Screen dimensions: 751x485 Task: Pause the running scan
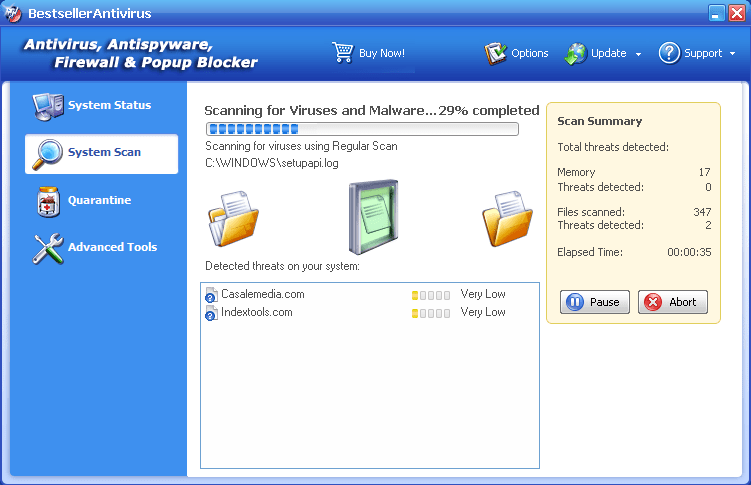595,301
